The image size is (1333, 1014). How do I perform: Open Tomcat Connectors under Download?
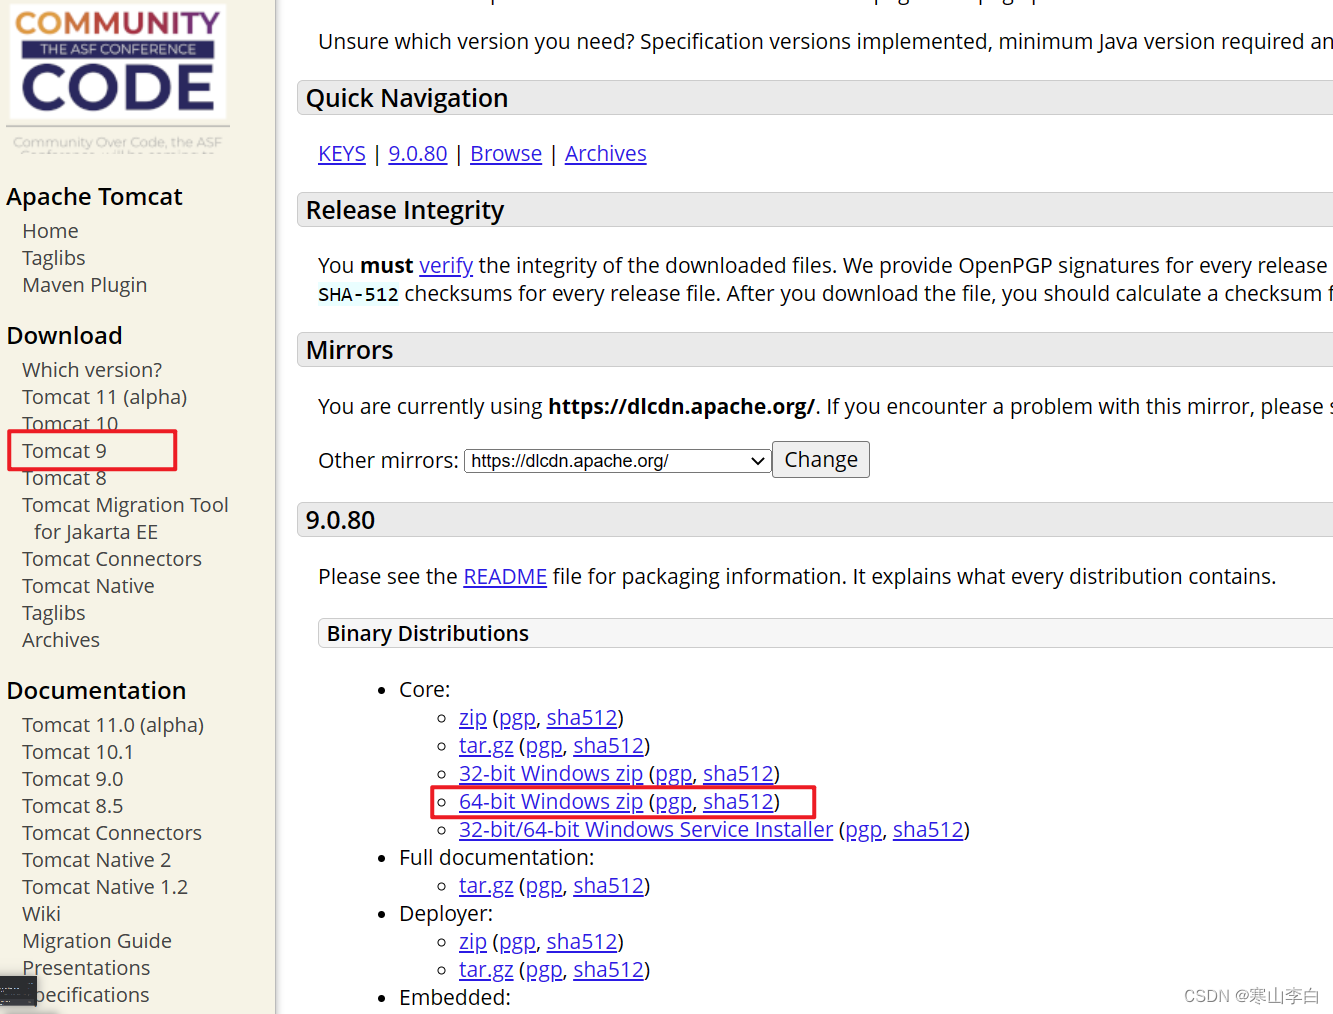coord(112,559)
